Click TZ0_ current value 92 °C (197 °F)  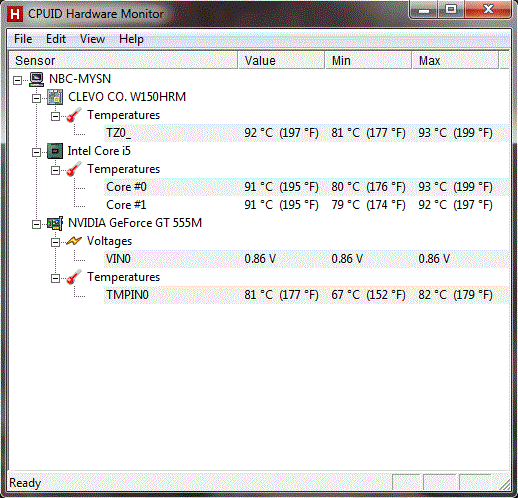click(281, 133)
